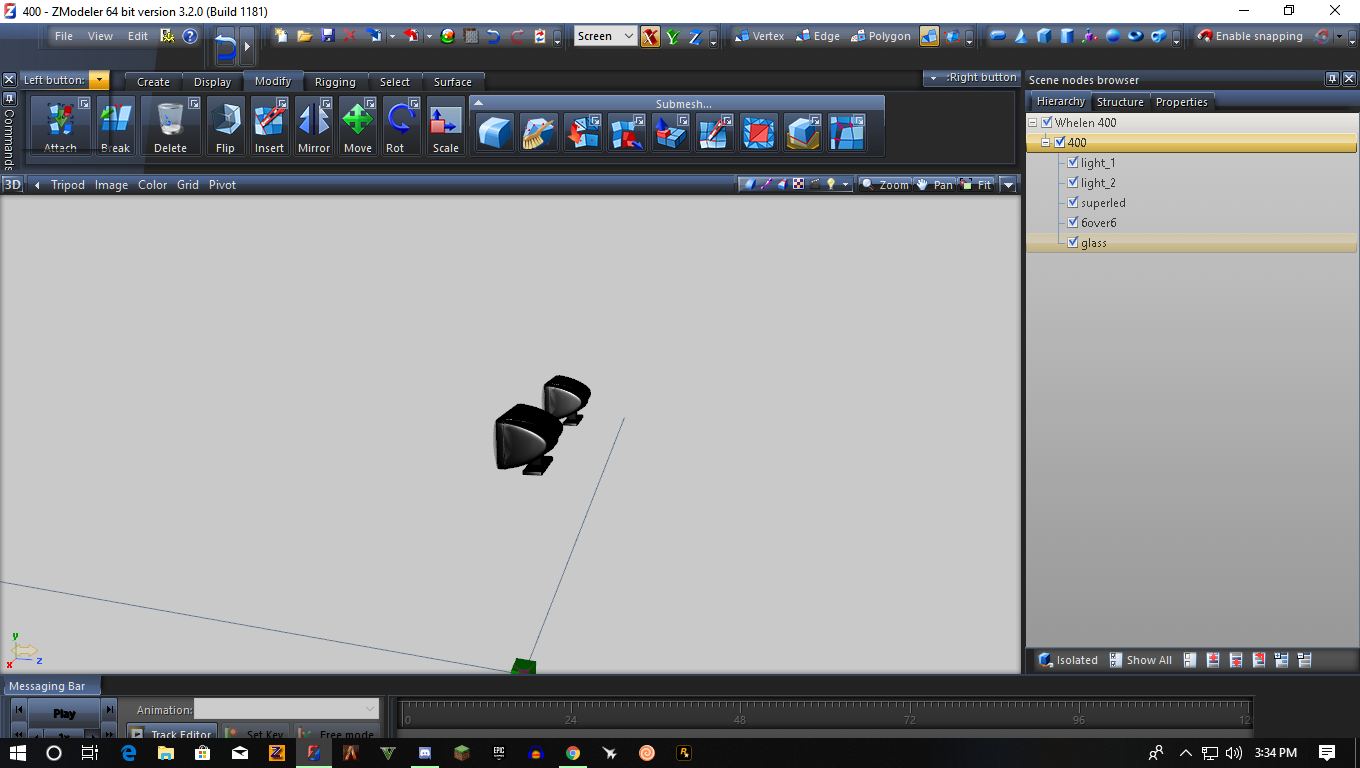Choose the Flip tool
The height and width of the screenshot is (768, 1360).
pyautogui.click(x=225, y=126)
